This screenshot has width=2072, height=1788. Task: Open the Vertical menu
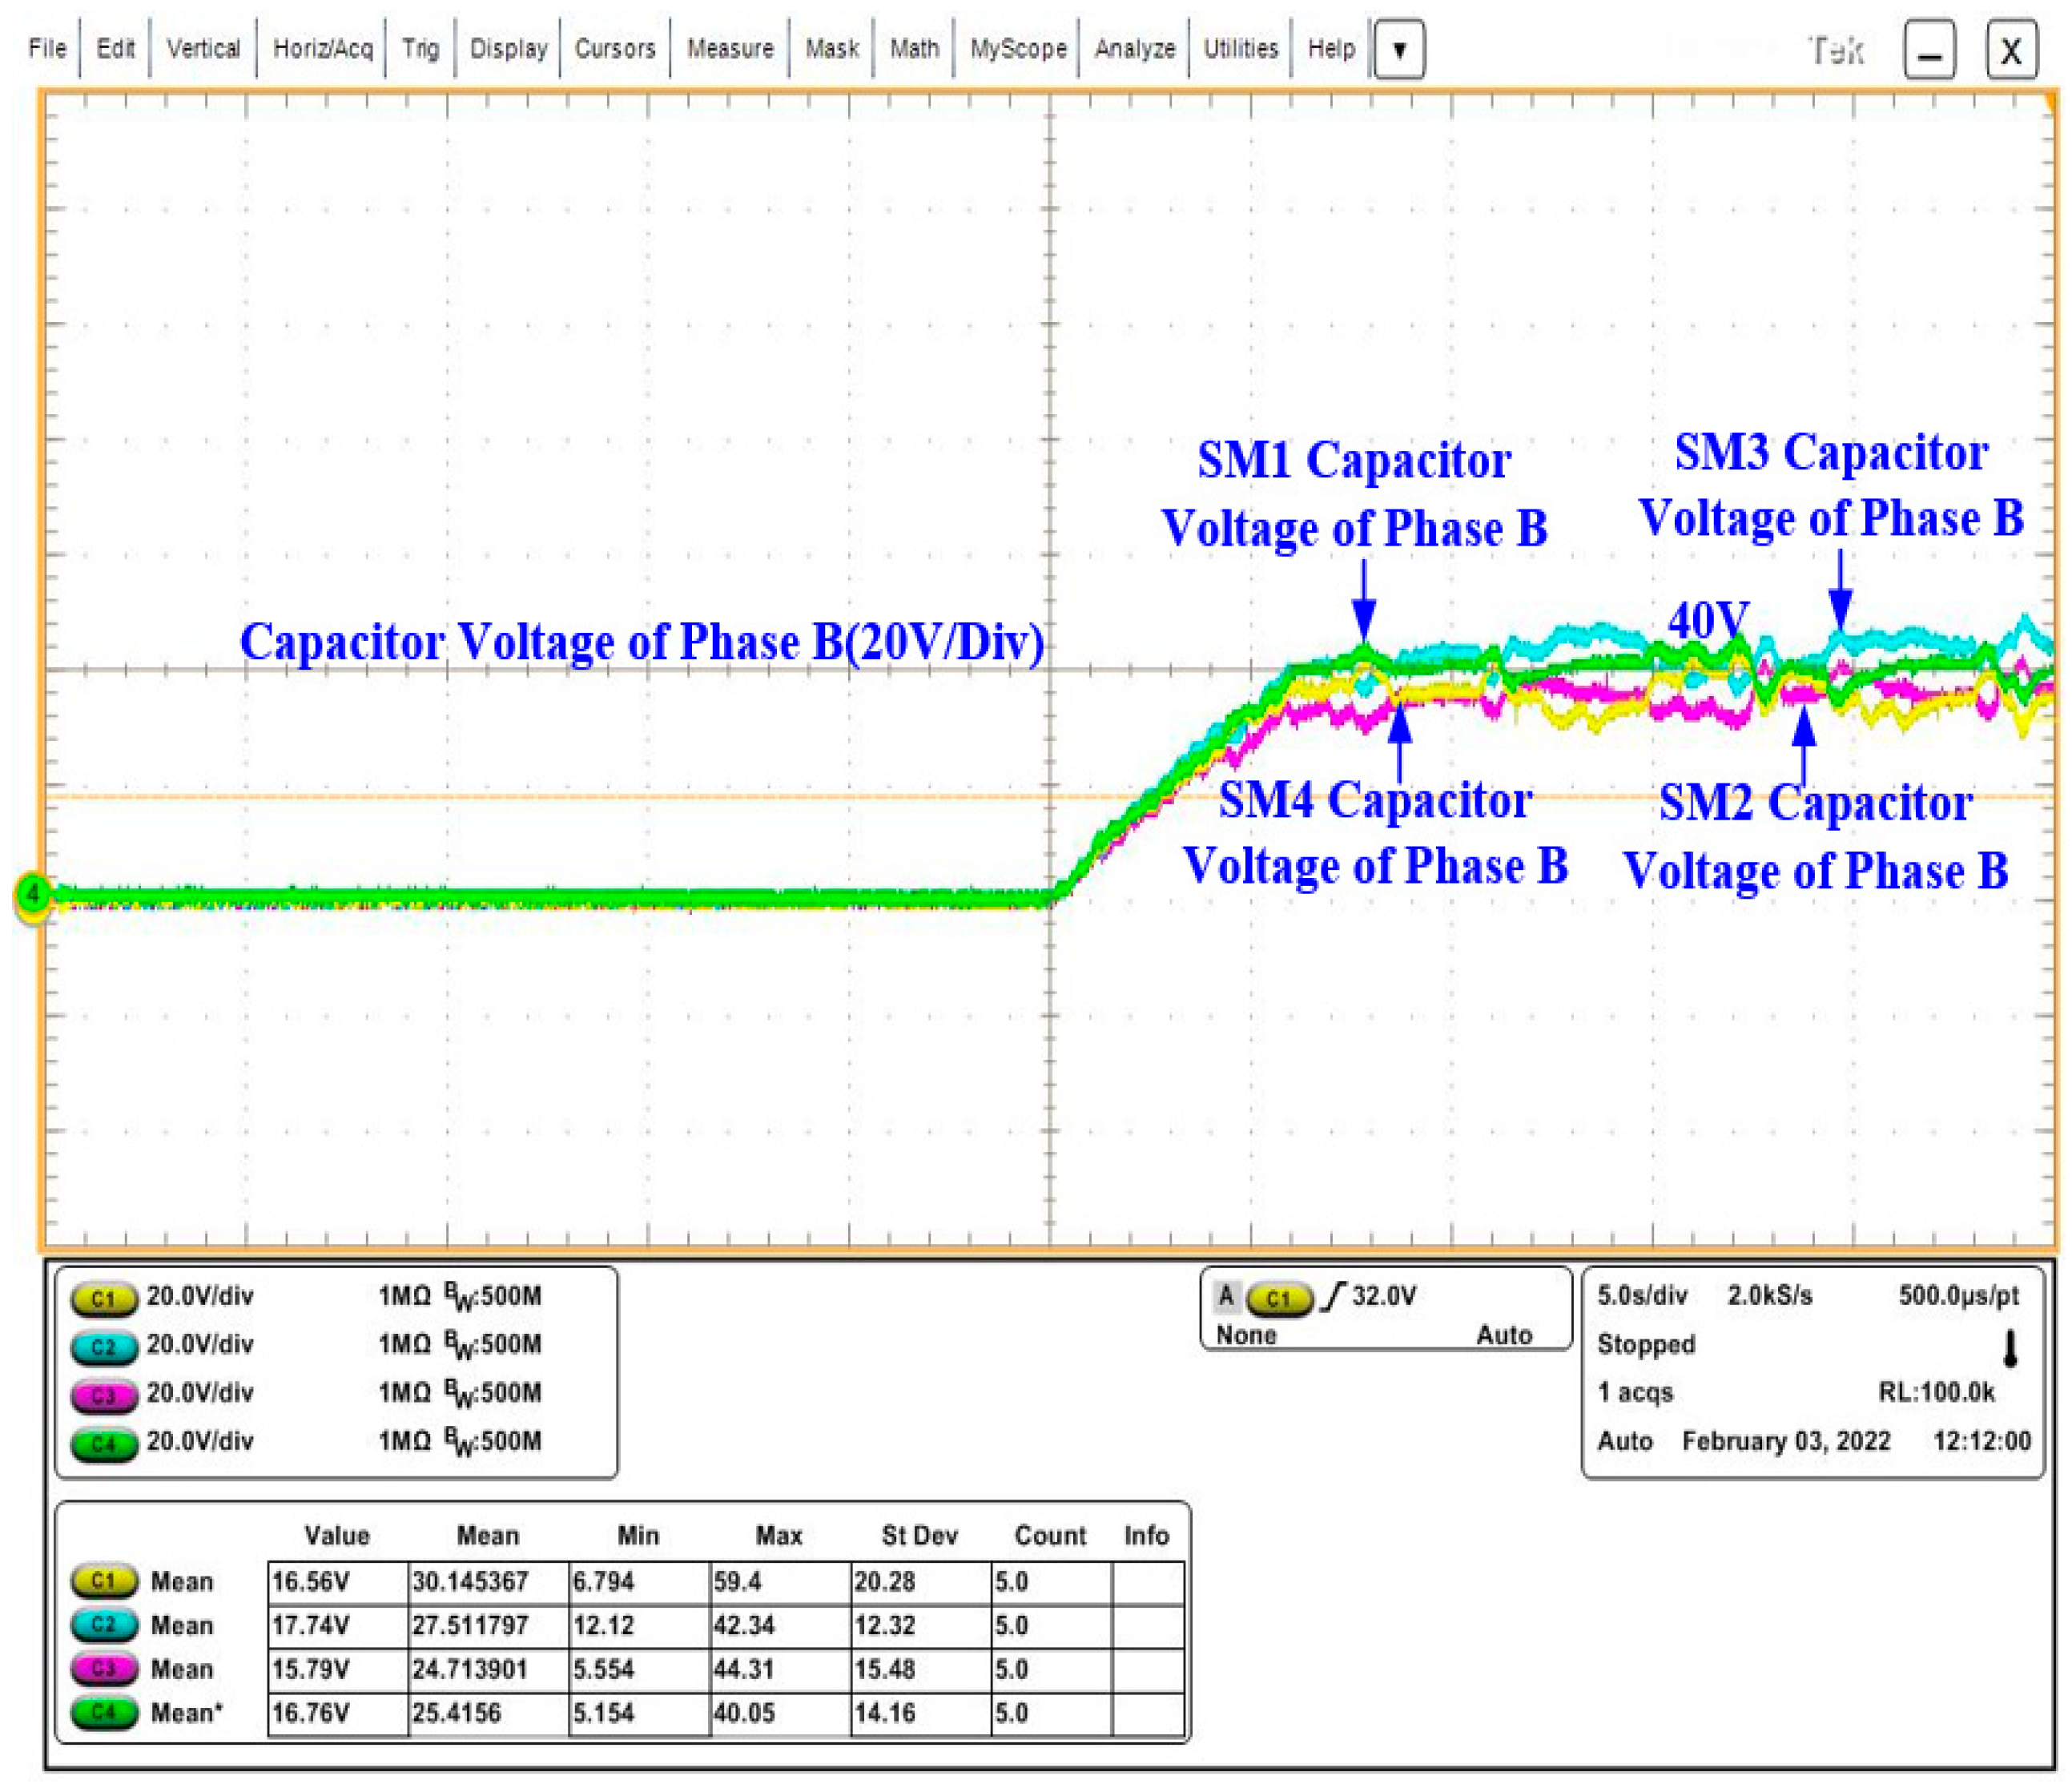pyautogui.click(x=203, y=49)
